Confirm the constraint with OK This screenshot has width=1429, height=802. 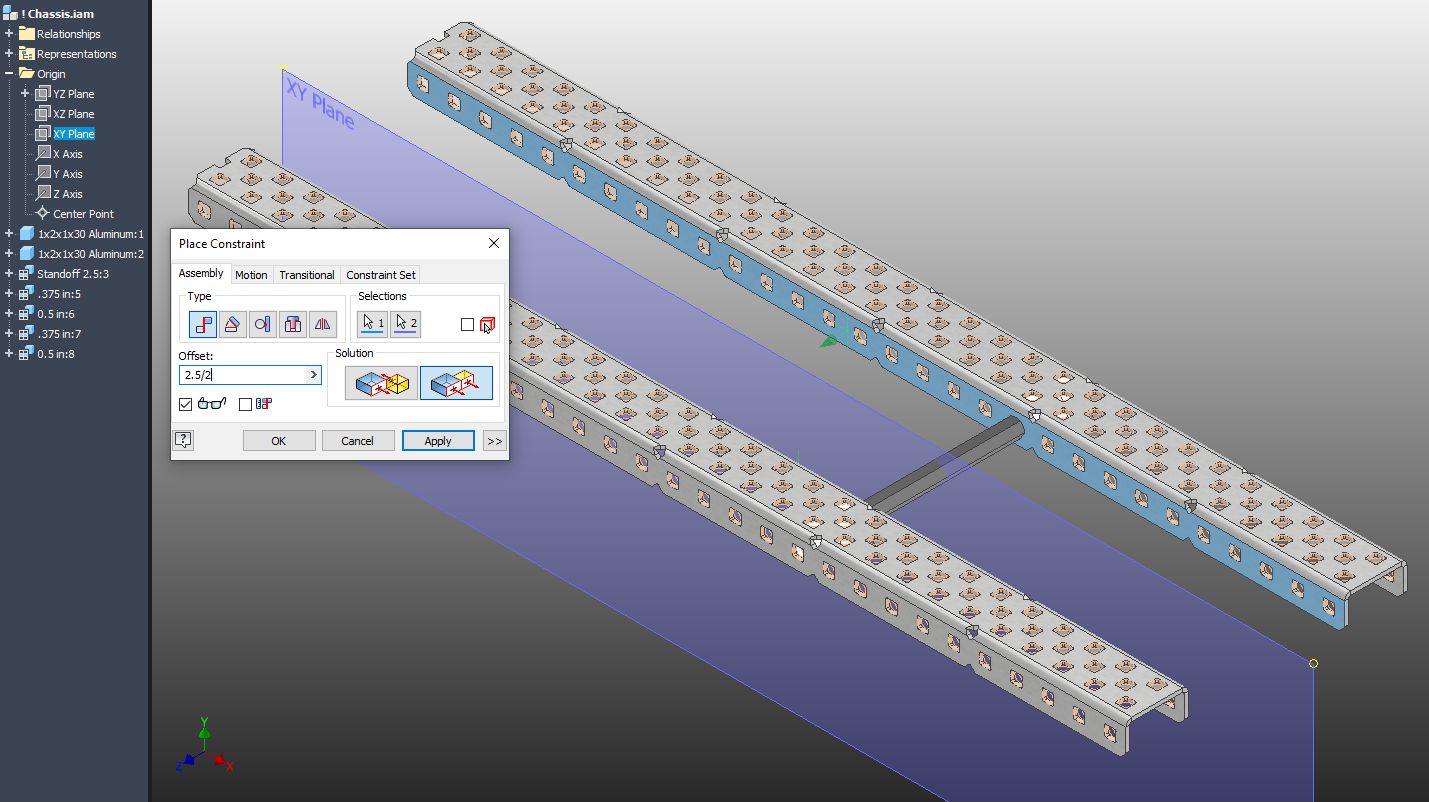tap(279, 441)
